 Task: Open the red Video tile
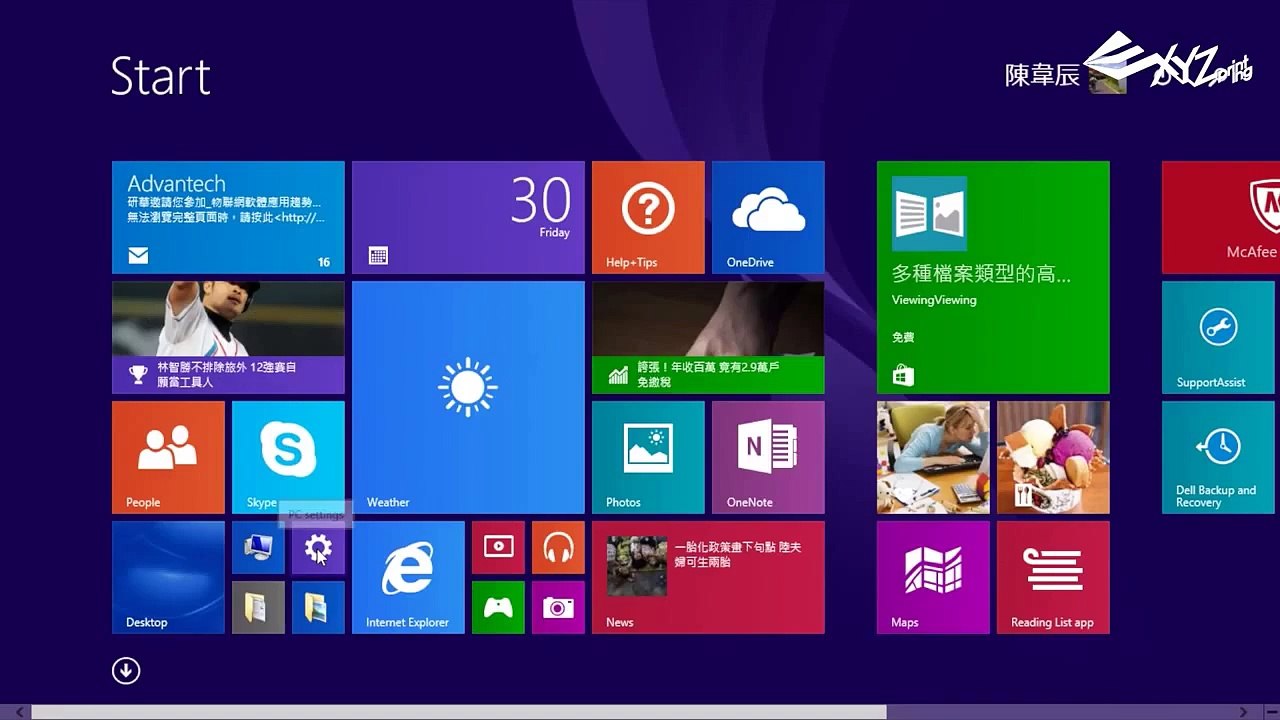coord(498,547)
